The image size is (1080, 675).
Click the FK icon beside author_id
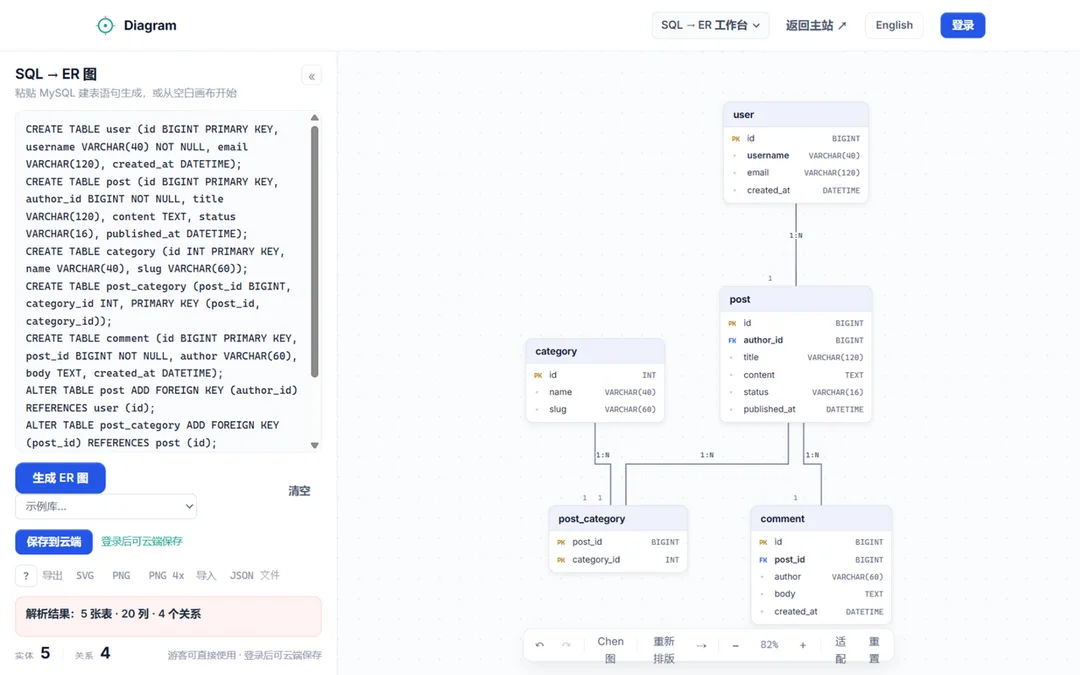tap(732, 340)
